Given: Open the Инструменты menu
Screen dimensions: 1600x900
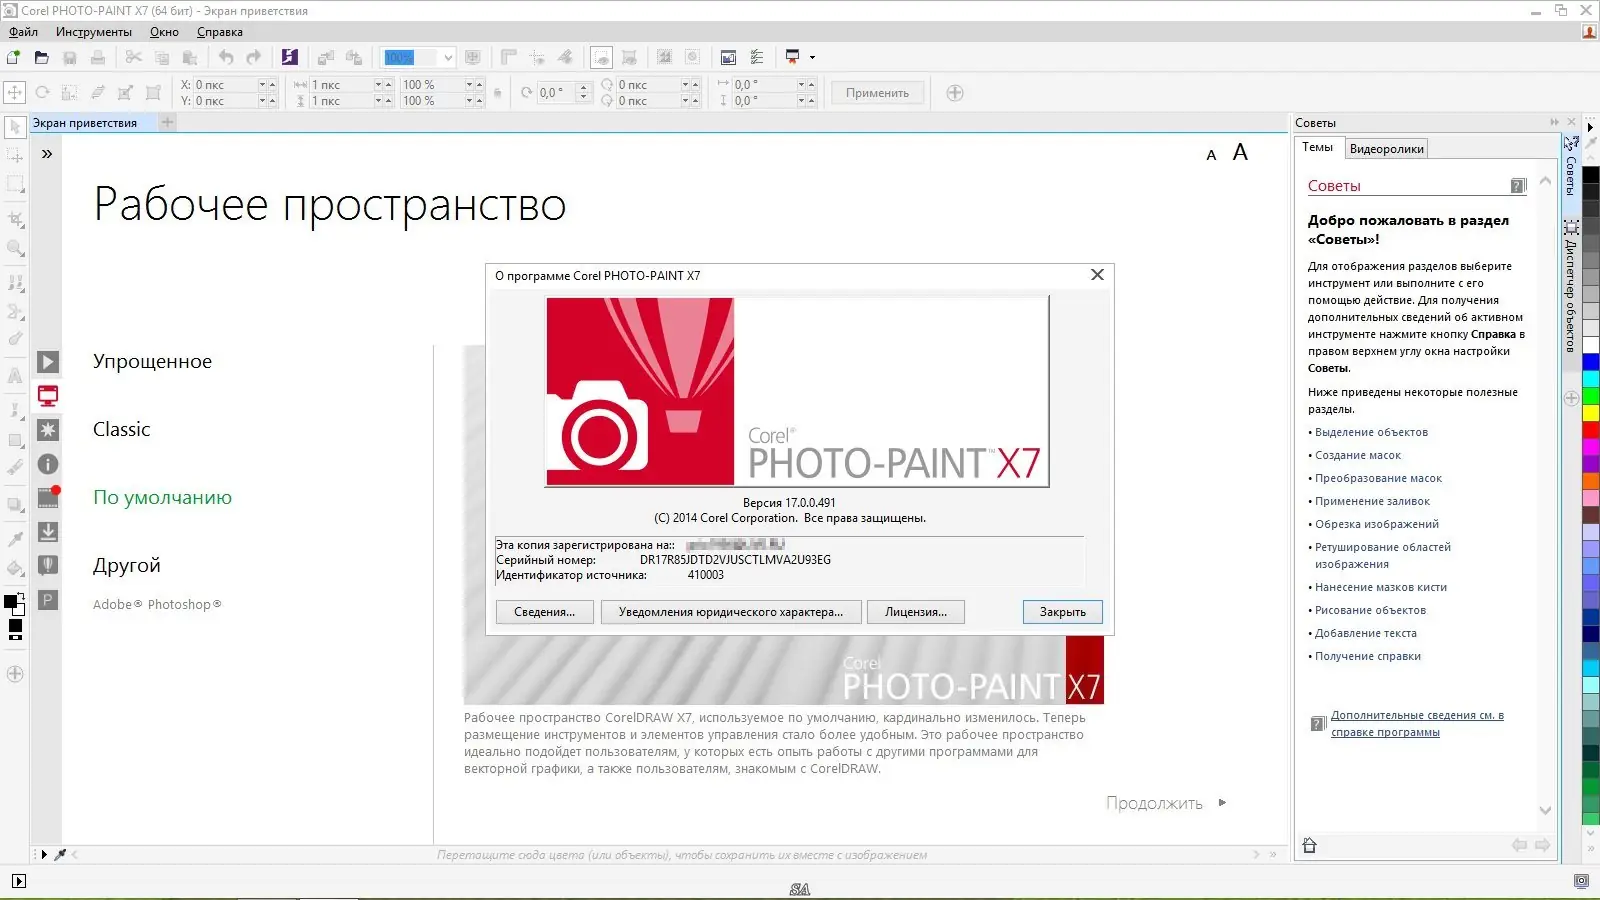Looking at the screenshot, I should pos(93,32).
